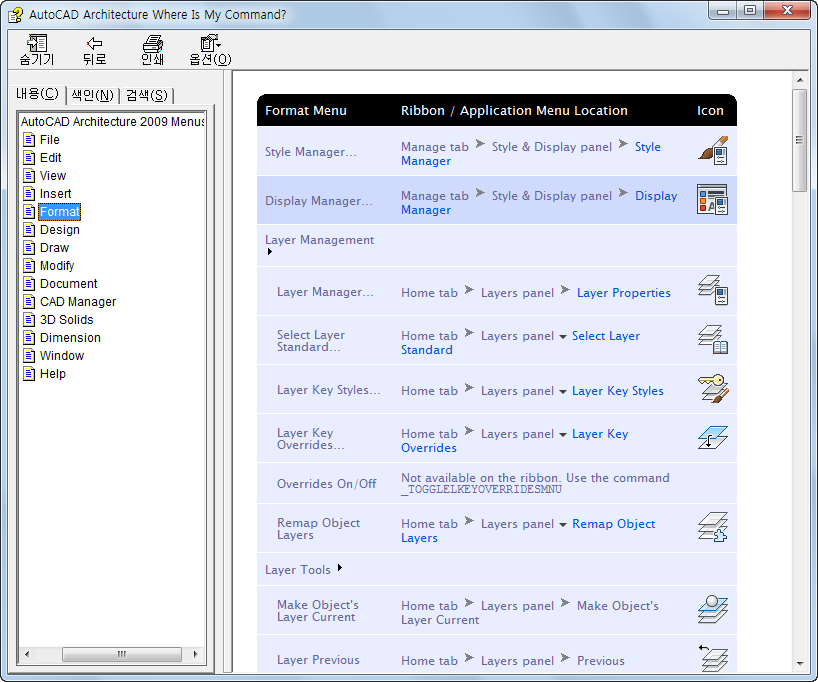Click the Layer Manager row icon

click(713, 290)
